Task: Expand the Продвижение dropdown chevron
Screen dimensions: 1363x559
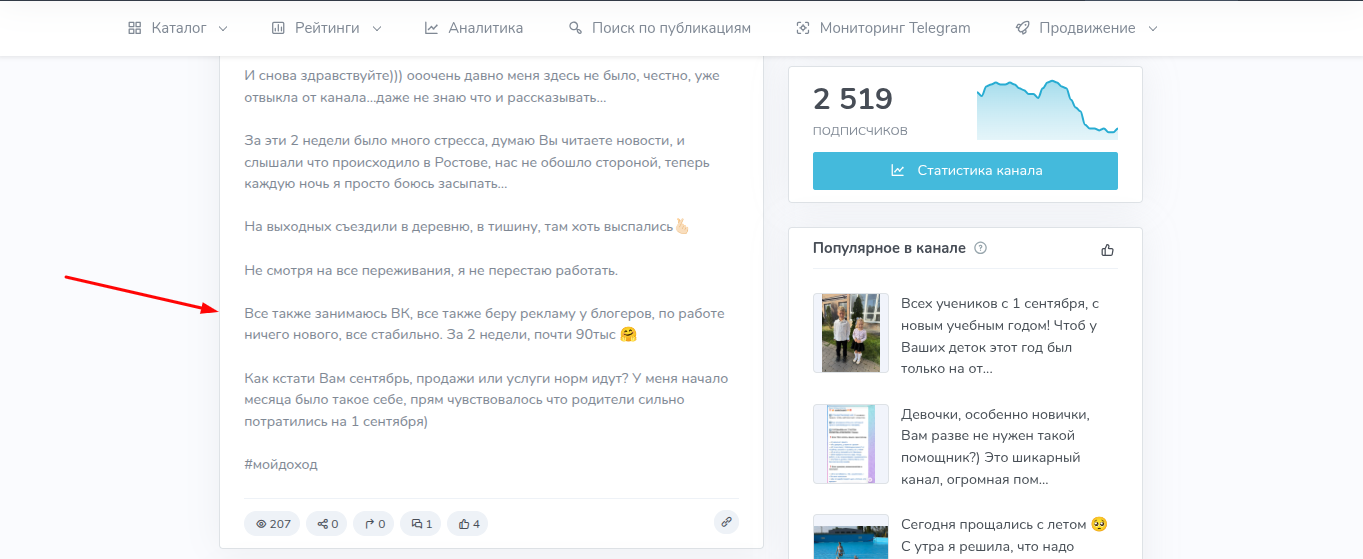Action: [x=1152, y=29]
